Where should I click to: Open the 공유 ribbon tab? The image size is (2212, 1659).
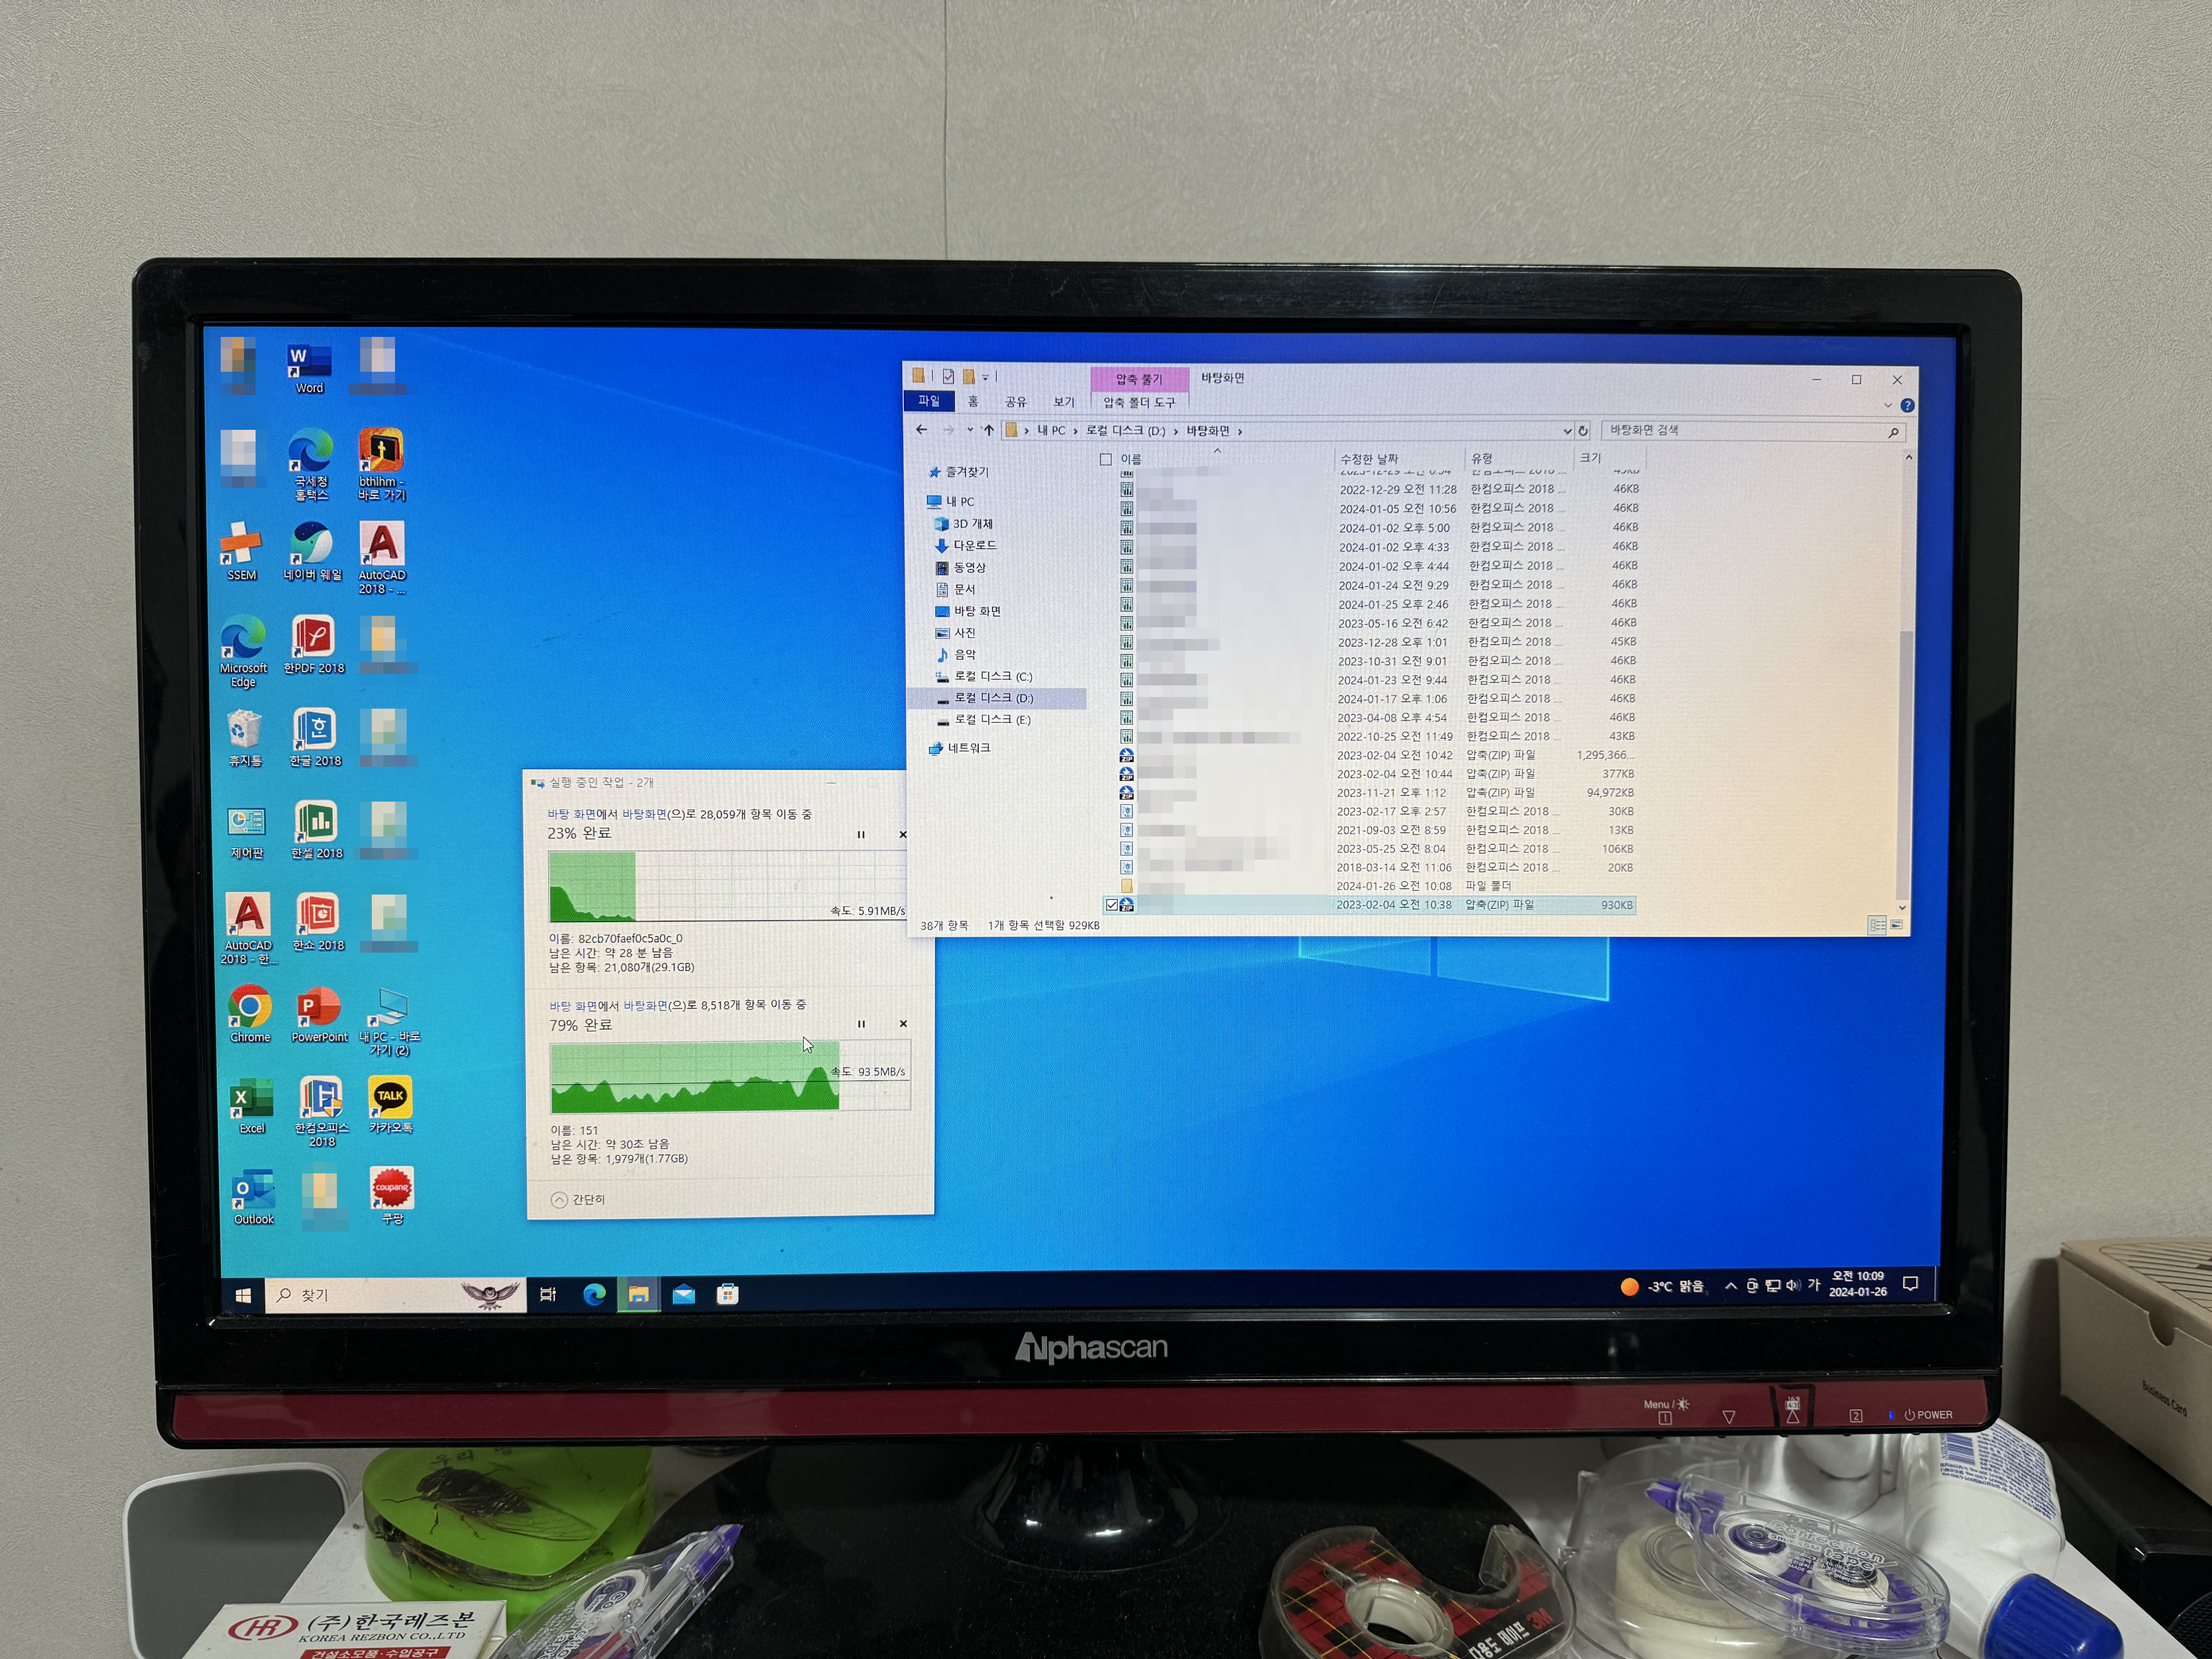point(1016,402)
